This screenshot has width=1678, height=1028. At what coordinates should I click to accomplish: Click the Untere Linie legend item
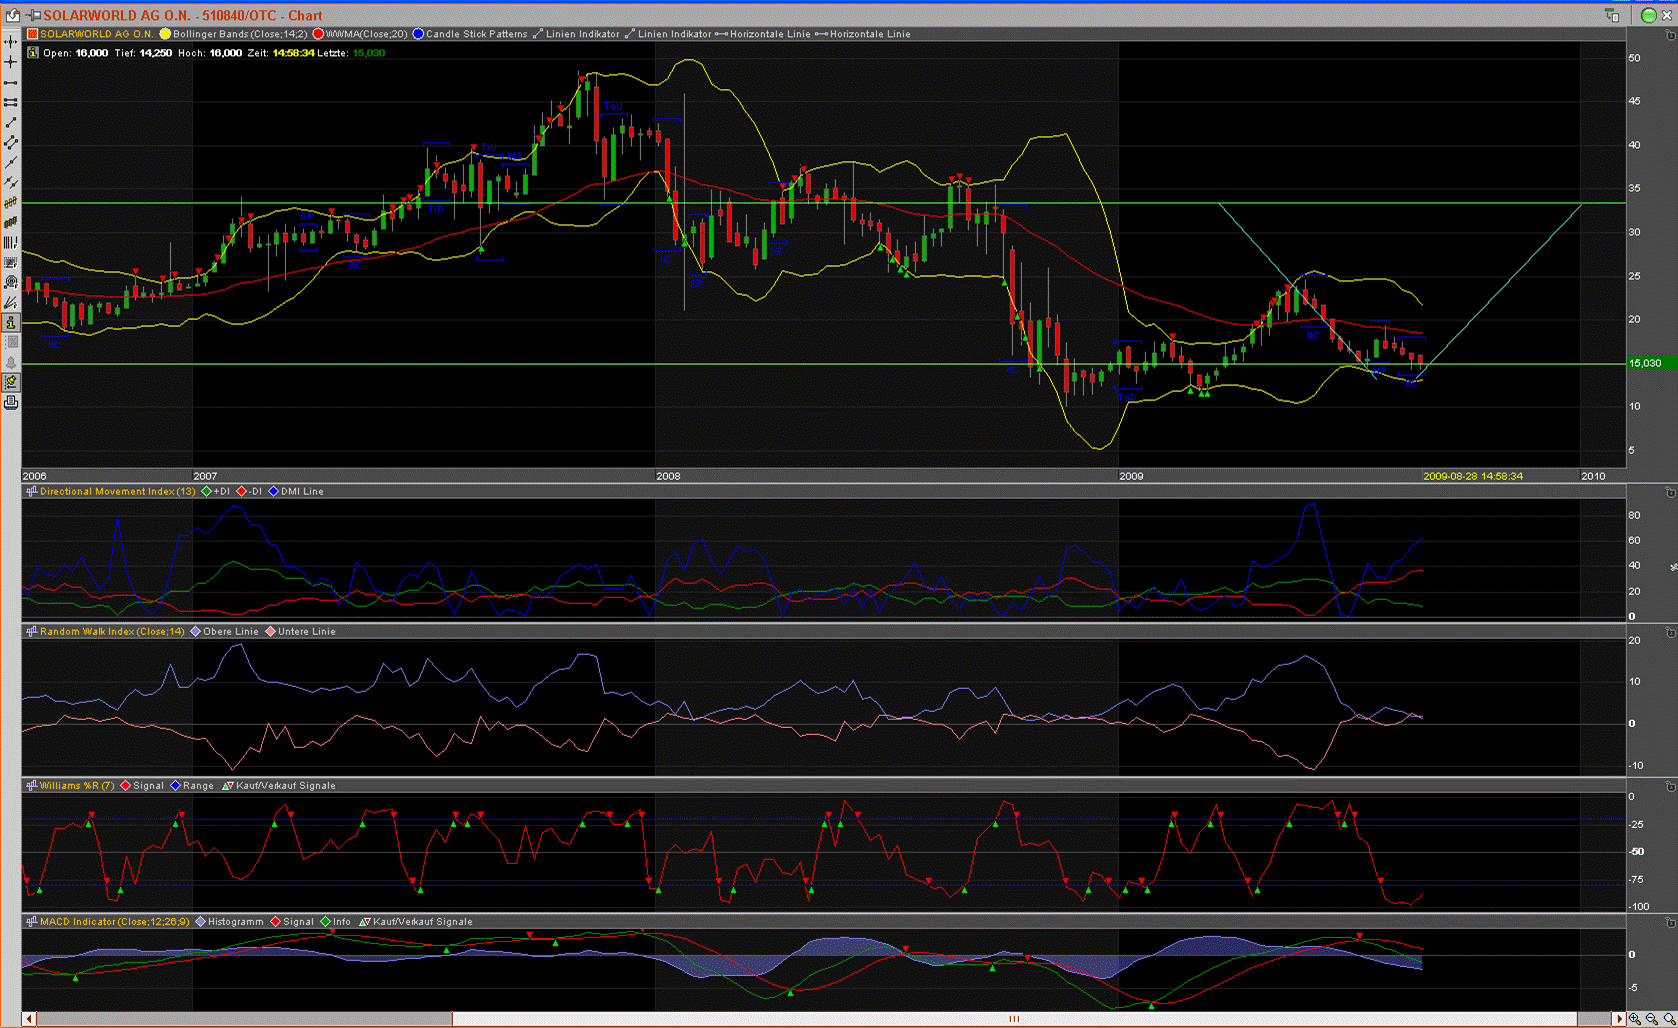(x=301, y=632)
